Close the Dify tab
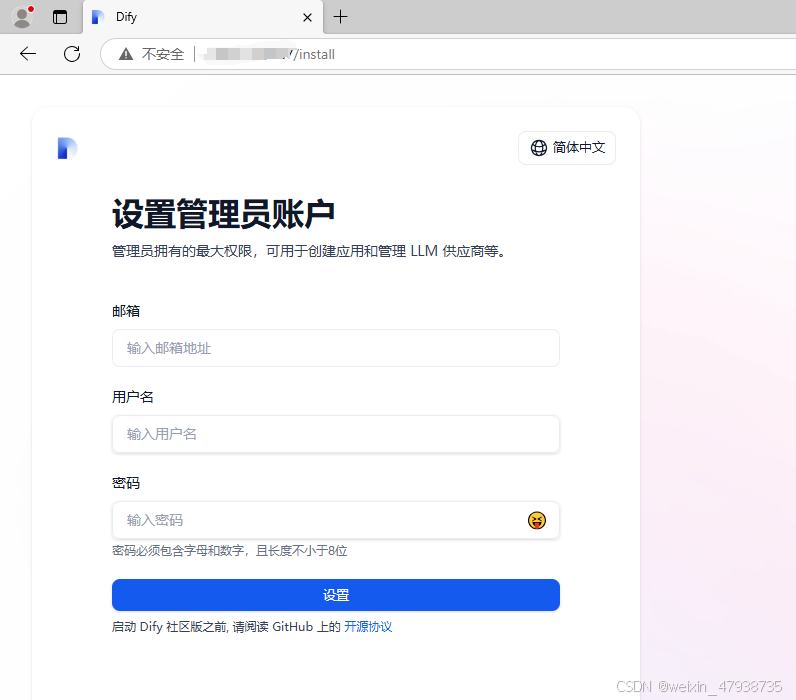796x700 pixels. 307,18
